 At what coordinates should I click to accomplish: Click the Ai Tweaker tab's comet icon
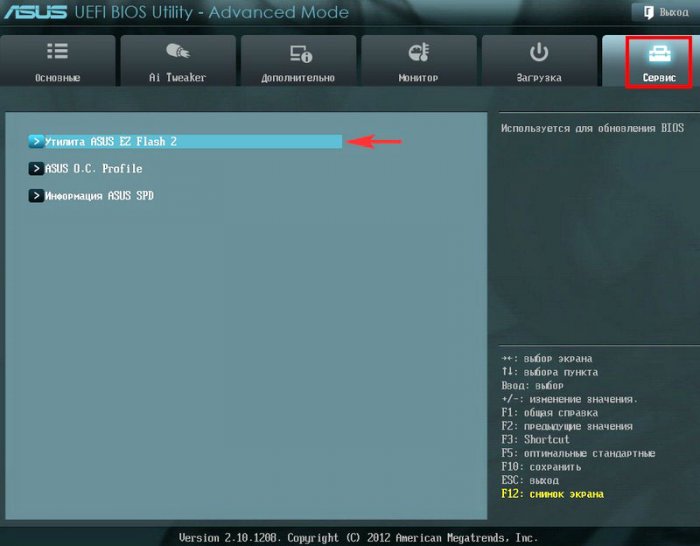177,51
